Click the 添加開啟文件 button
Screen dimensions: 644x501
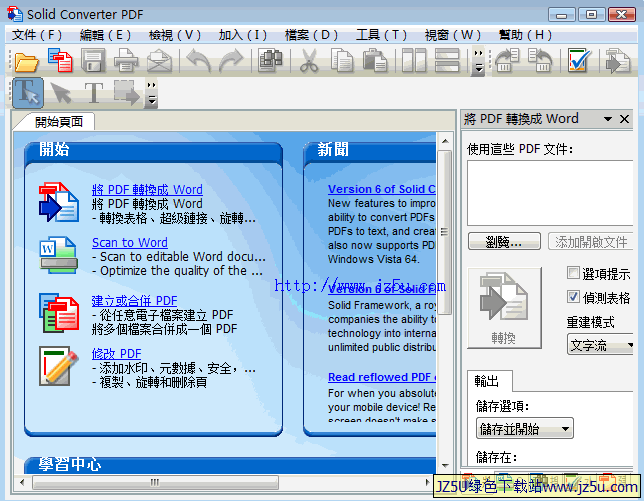point(591,241)
